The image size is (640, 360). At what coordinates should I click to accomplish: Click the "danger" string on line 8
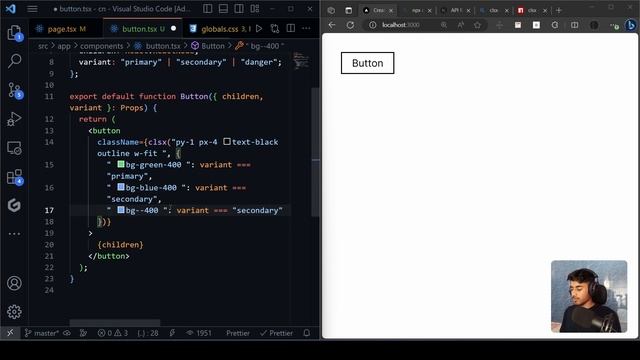[259, 62]
